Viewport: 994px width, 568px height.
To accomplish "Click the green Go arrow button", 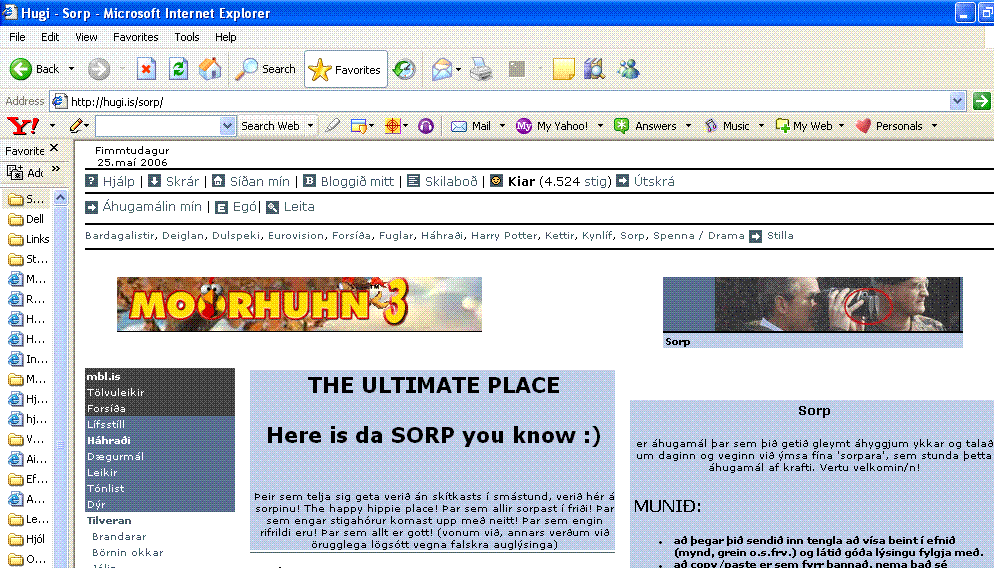I will (x=981, y=101).
